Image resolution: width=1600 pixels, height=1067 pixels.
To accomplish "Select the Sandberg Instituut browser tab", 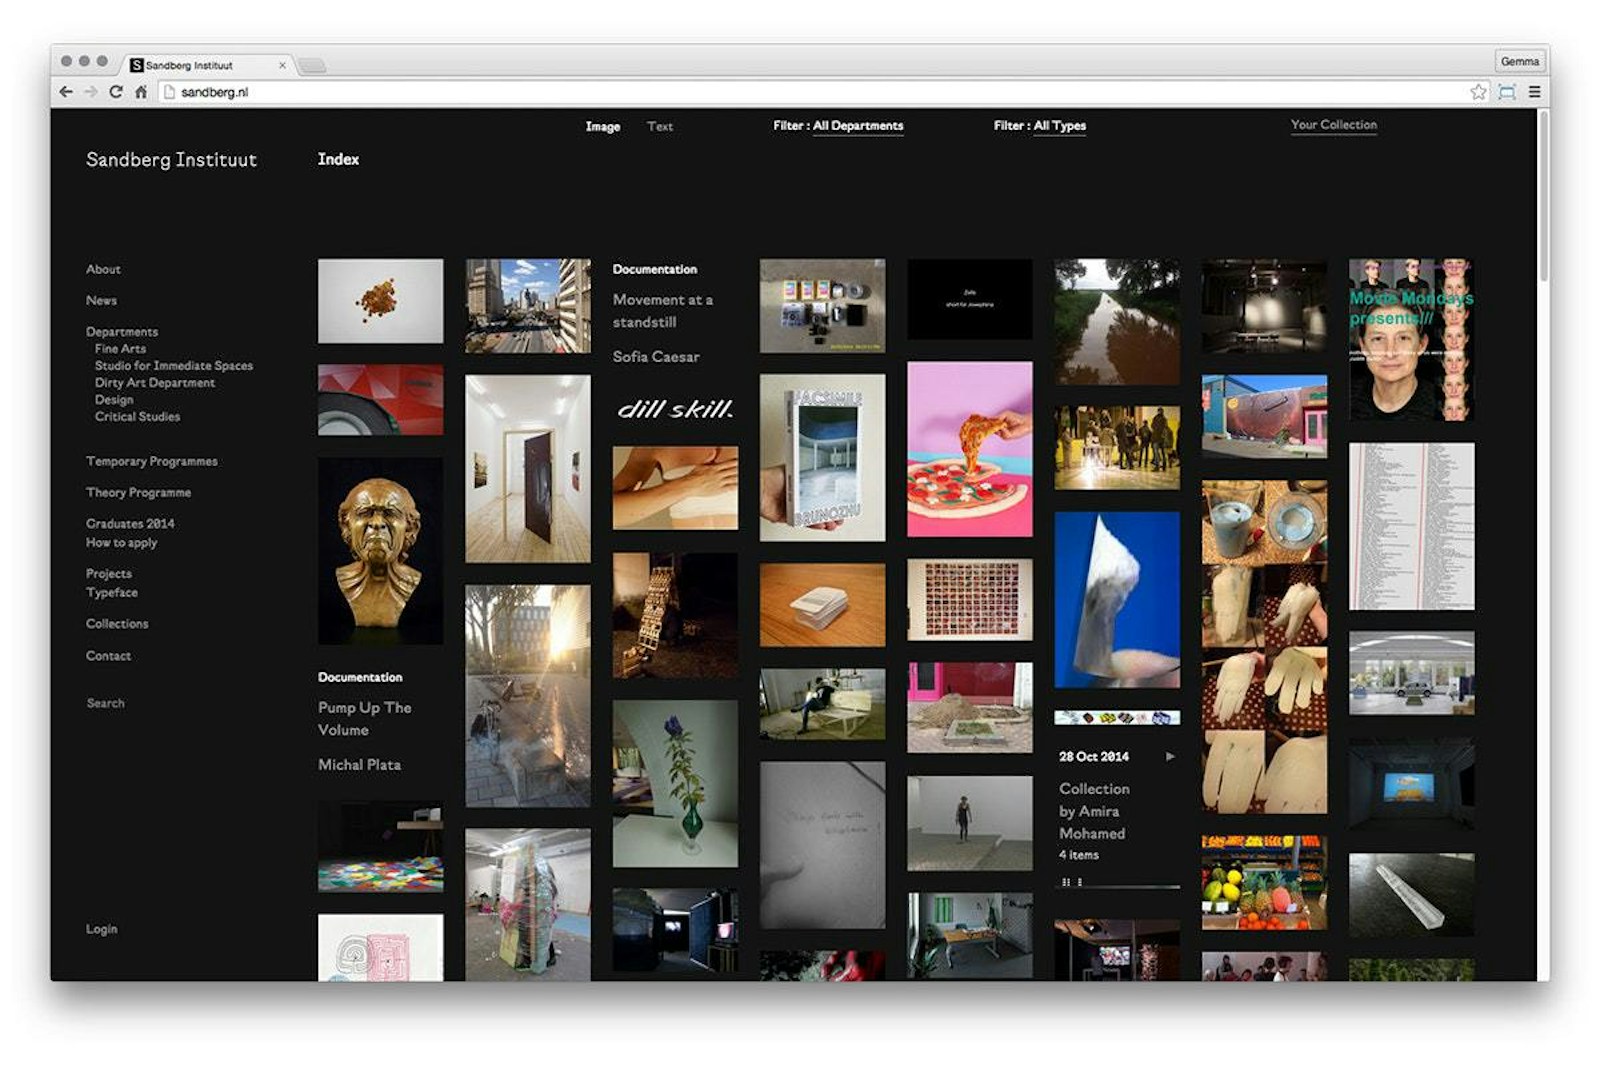I will 200,65.
